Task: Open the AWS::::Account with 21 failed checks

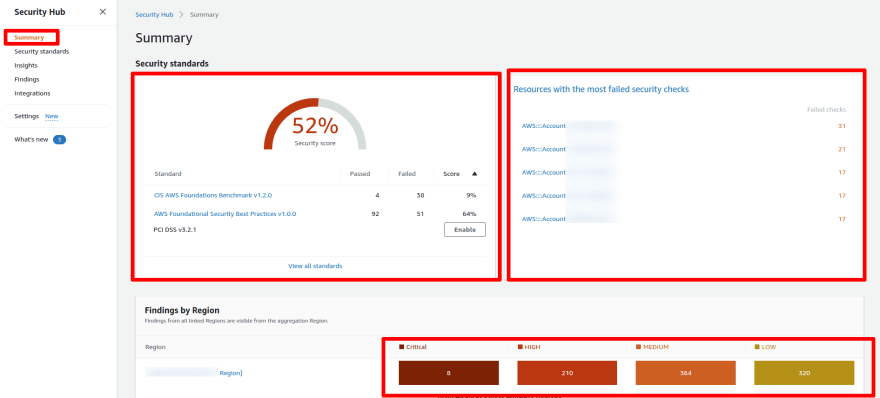Action: click(544, 149)
